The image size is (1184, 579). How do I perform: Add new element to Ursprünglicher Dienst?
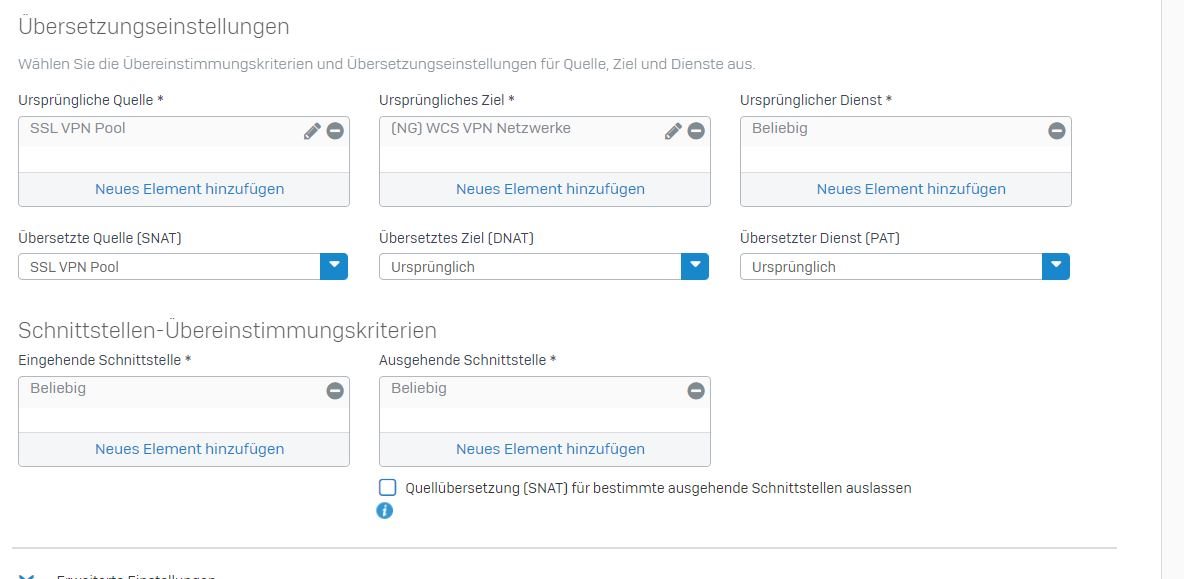[x=911, y=189]
